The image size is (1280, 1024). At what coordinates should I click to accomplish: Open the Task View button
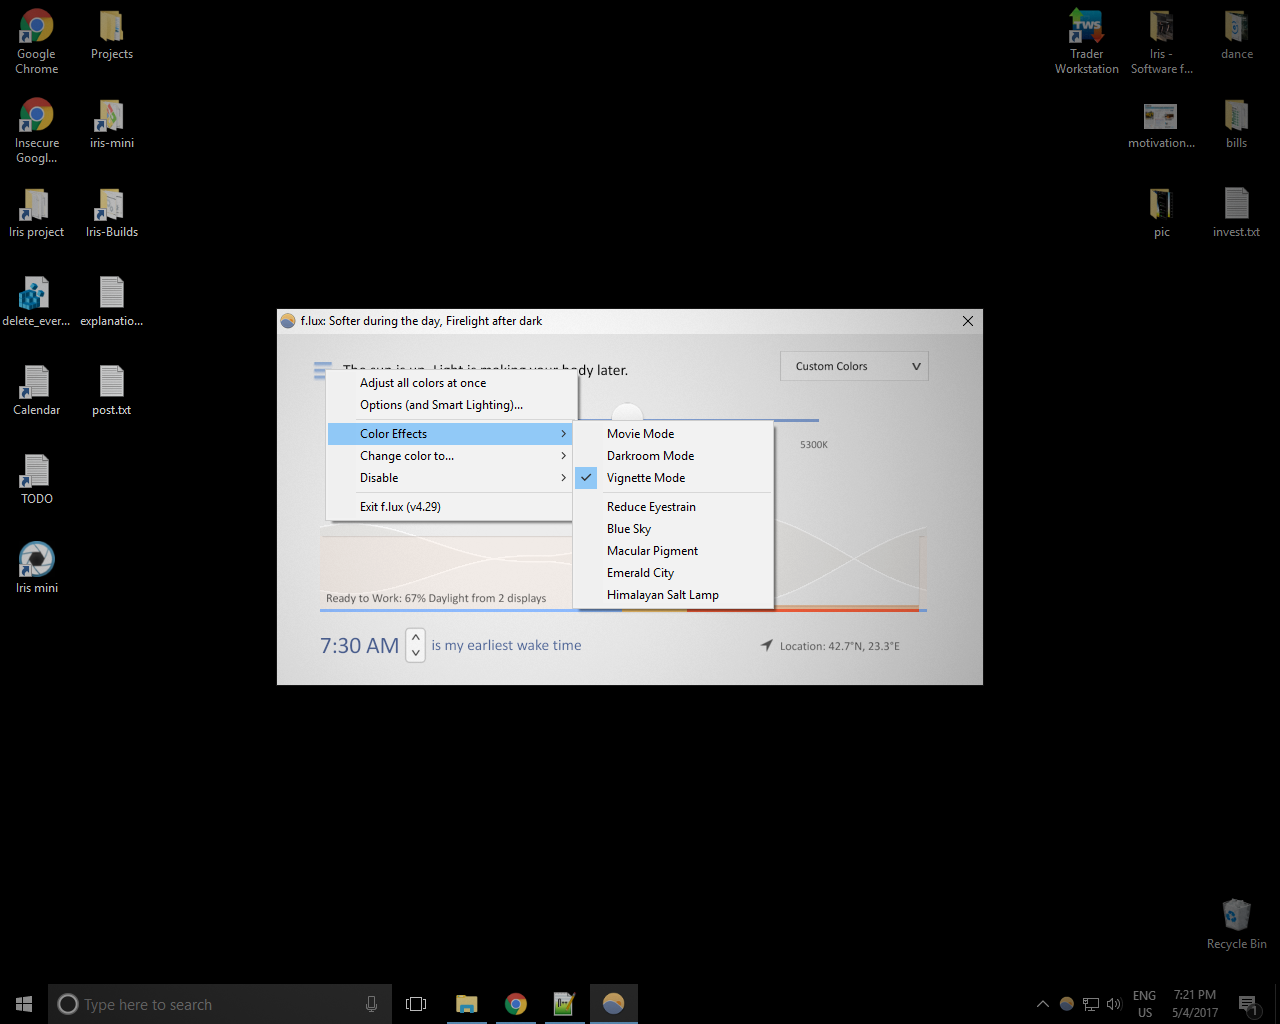(x=416, y=1004)
